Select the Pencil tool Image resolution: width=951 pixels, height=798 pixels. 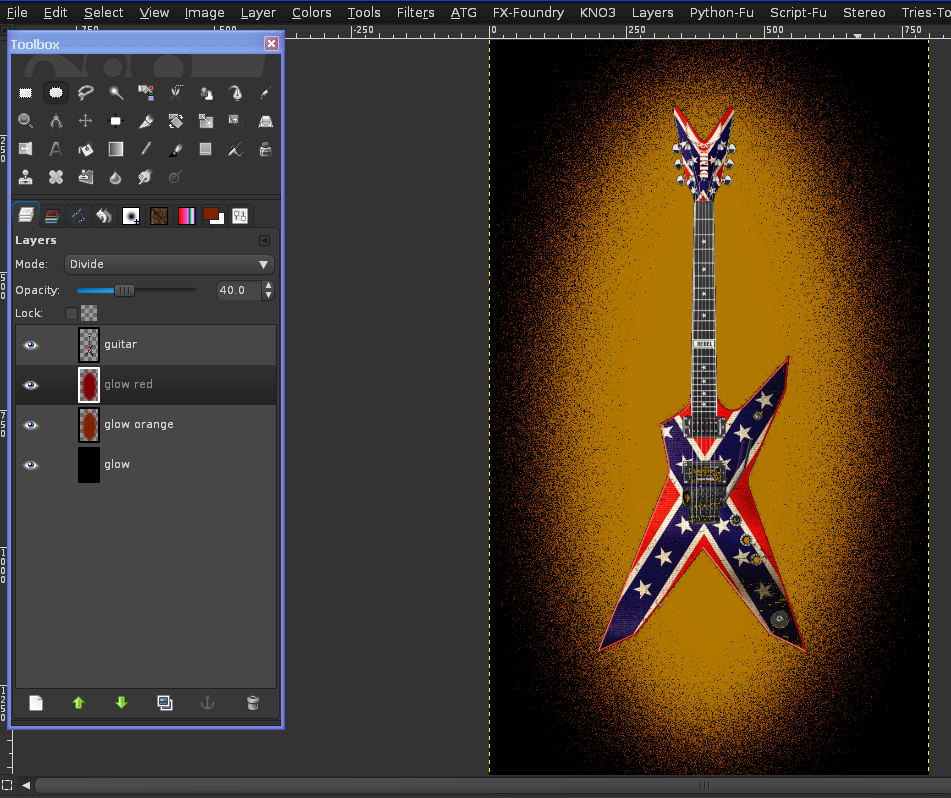(x=146, y=149)
